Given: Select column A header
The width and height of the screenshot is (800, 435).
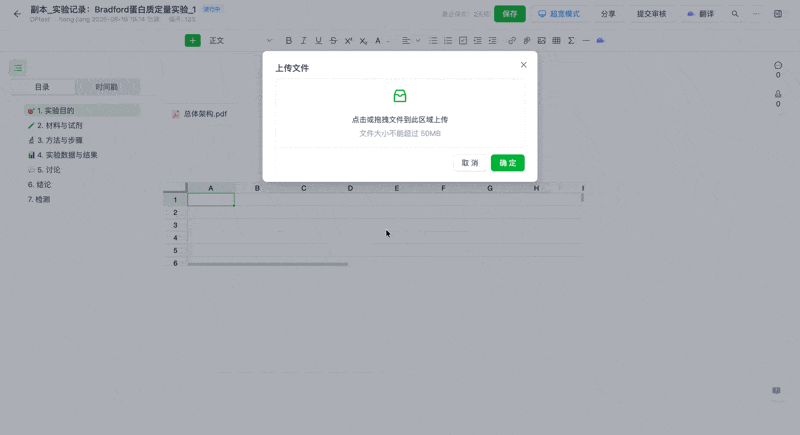Looking at the screenshot, I should (x=211, y=188).
